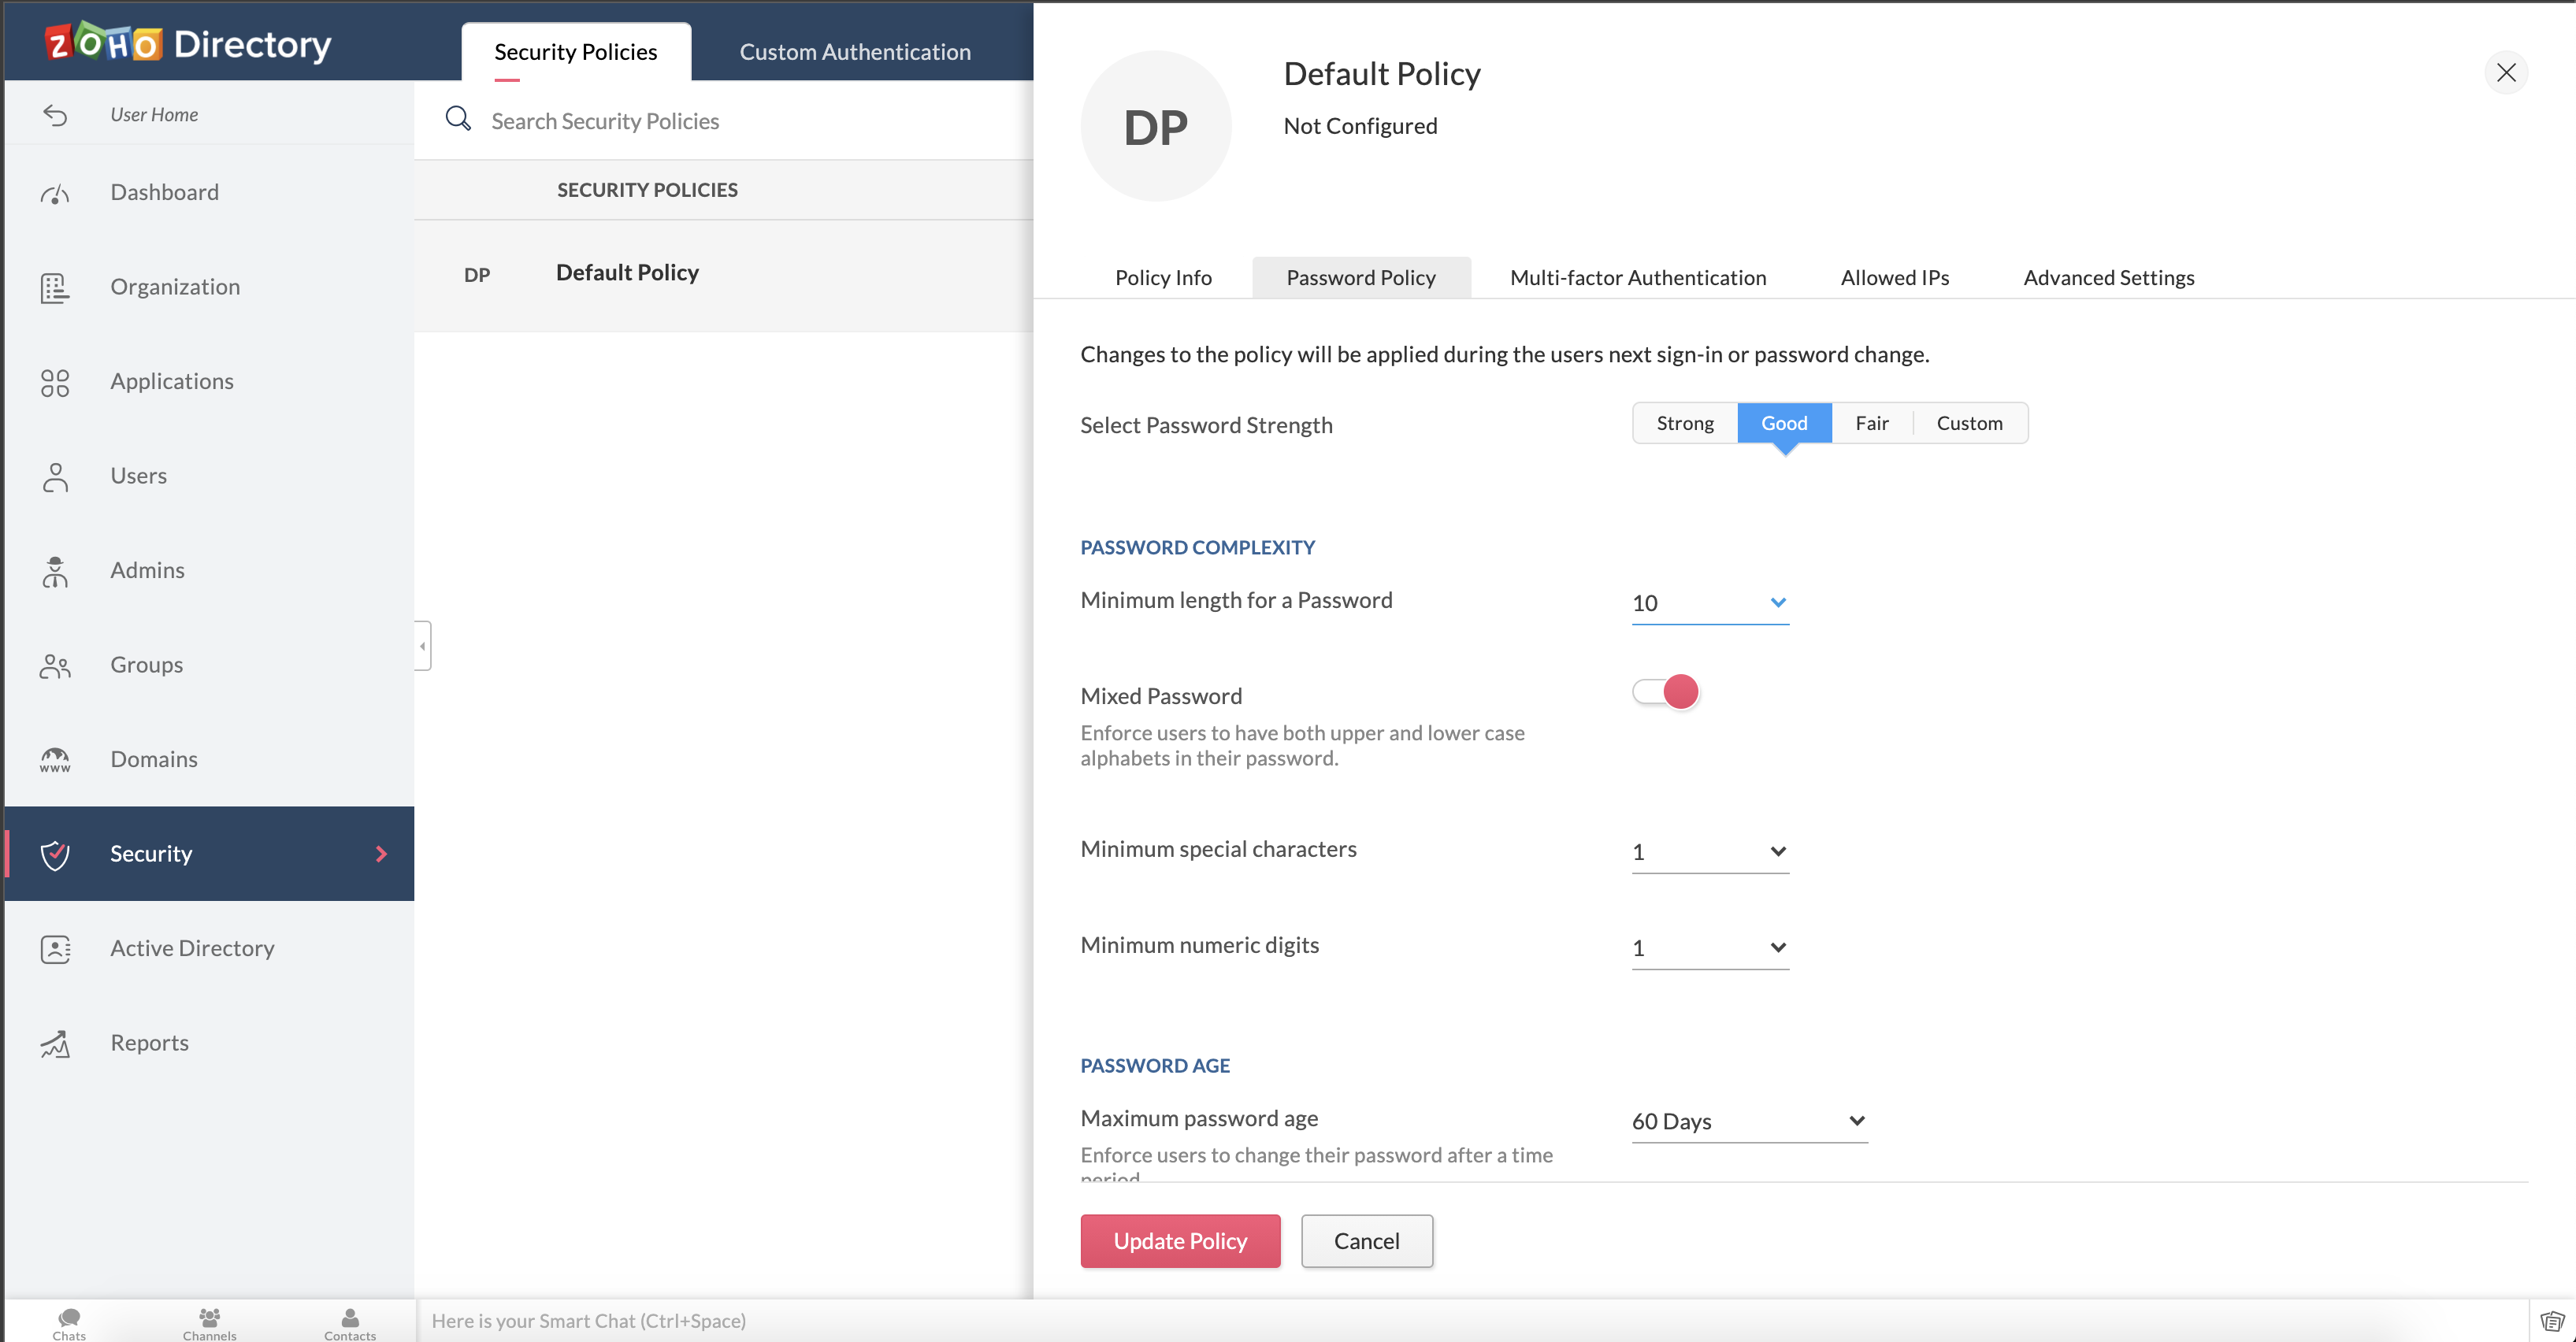Open Organization via its building icon
This screenshot has width=2576, height=1342.
pyautogui.click(x=55, y=288)
